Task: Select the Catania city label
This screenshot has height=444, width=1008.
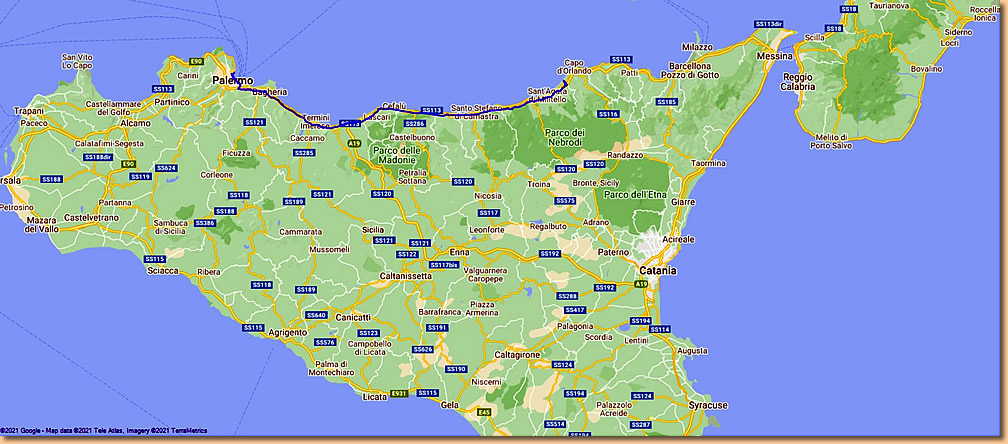Action: coord(657,270)
